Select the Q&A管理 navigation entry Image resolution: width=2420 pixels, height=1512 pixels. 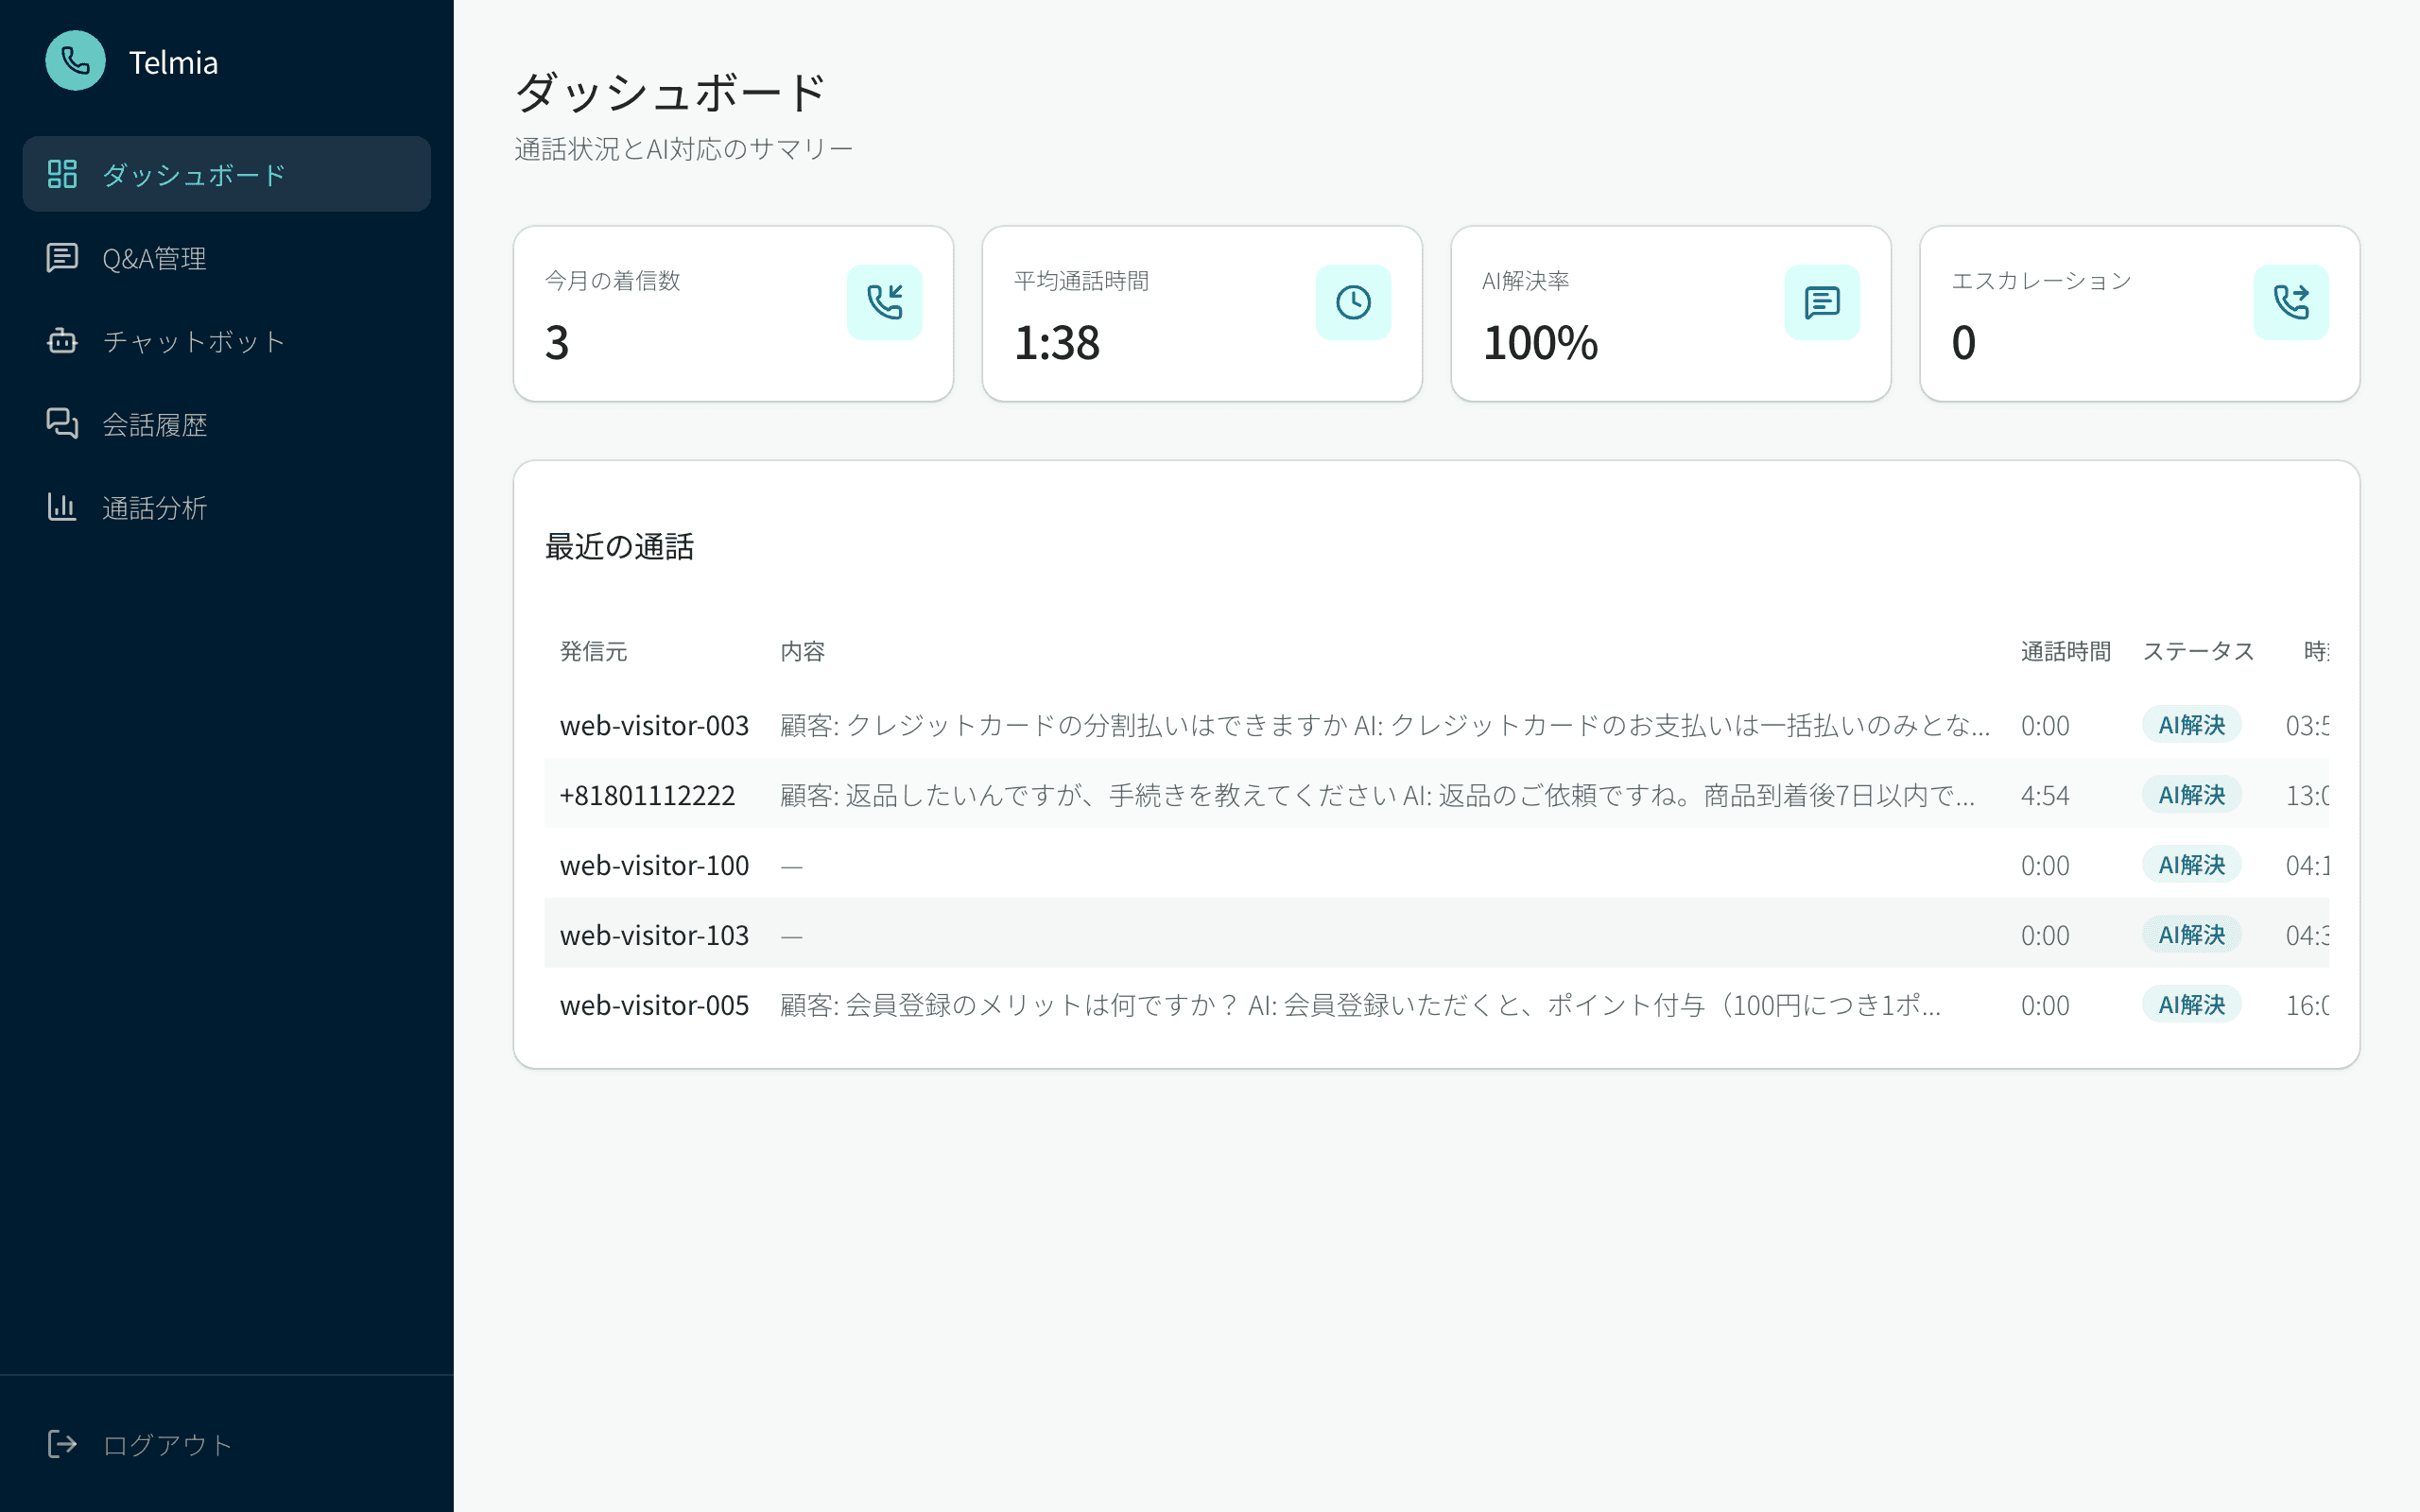[155, 258]
